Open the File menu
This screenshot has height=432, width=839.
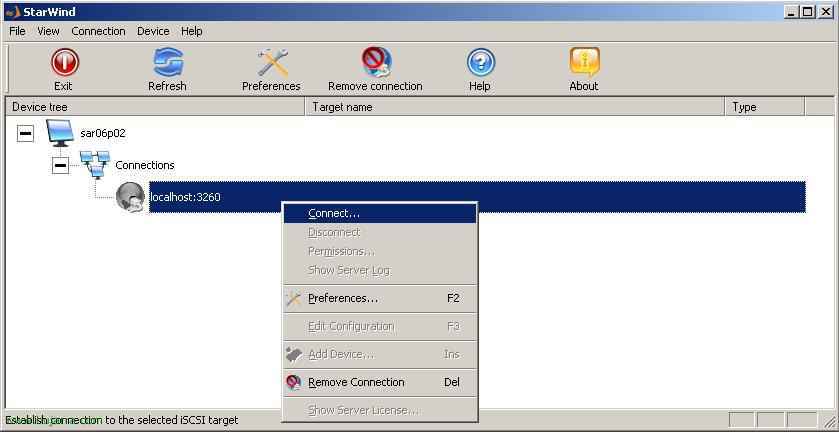point(18,31)
